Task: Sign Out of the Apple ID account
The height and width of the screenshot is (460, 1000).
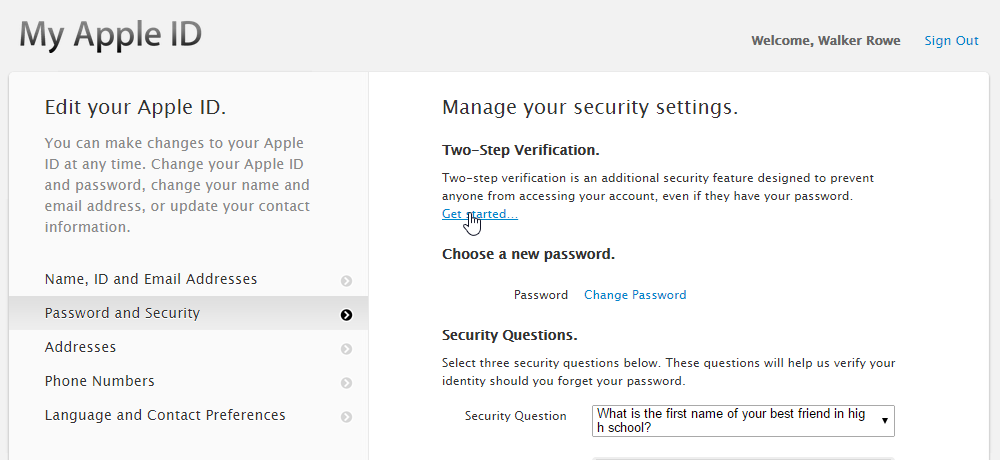Action: 952,41
